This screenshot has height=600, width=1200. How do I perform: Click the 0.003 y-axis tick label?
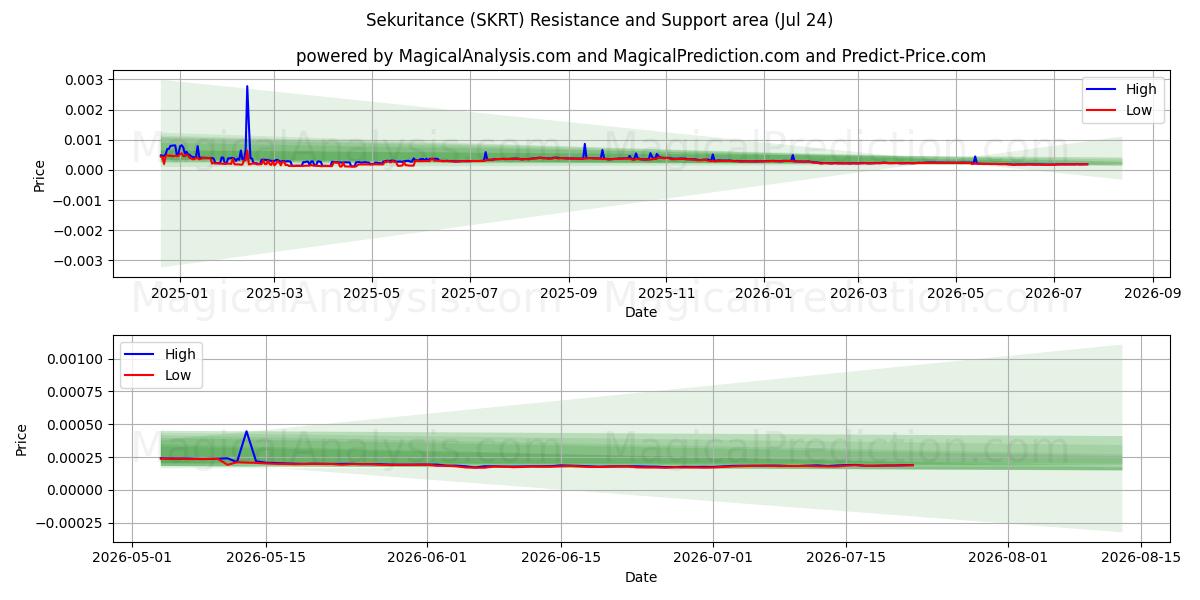pos(85,80)
